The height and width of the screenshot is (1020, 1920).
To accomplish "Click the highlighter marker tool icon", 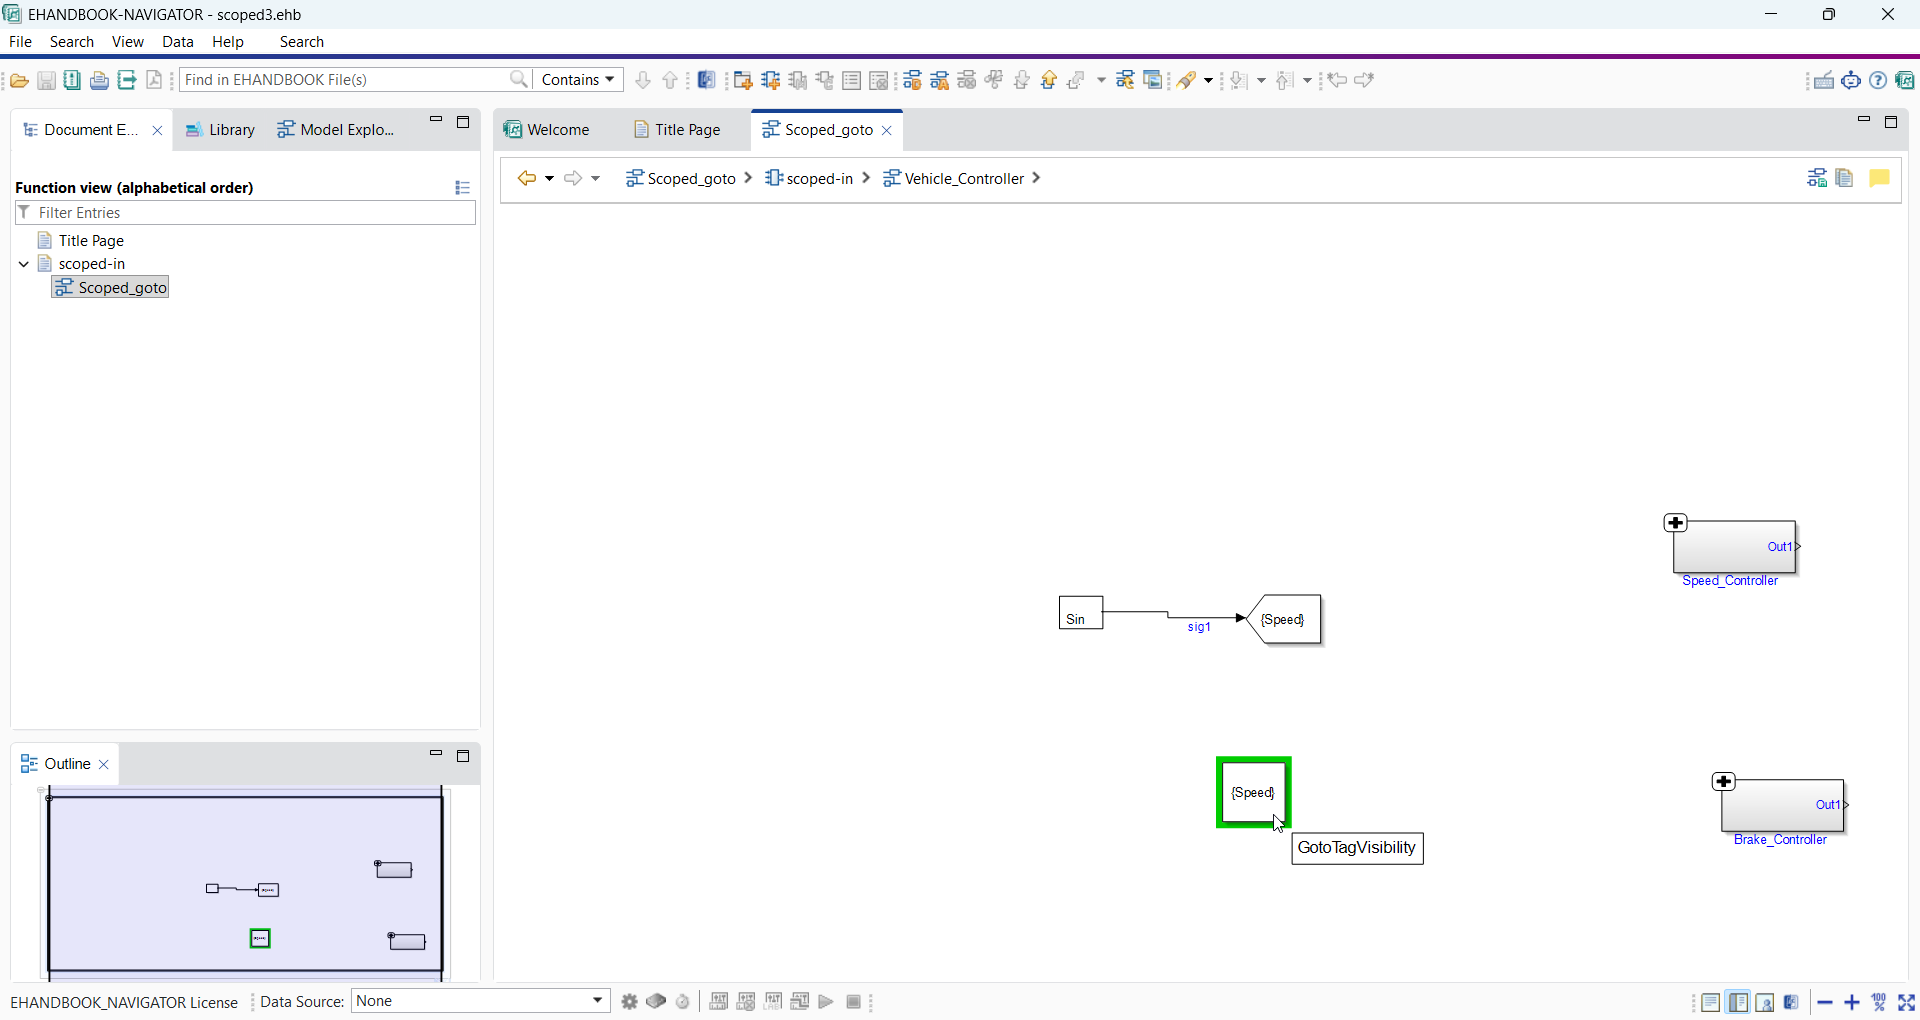I will click(1187, 80).
